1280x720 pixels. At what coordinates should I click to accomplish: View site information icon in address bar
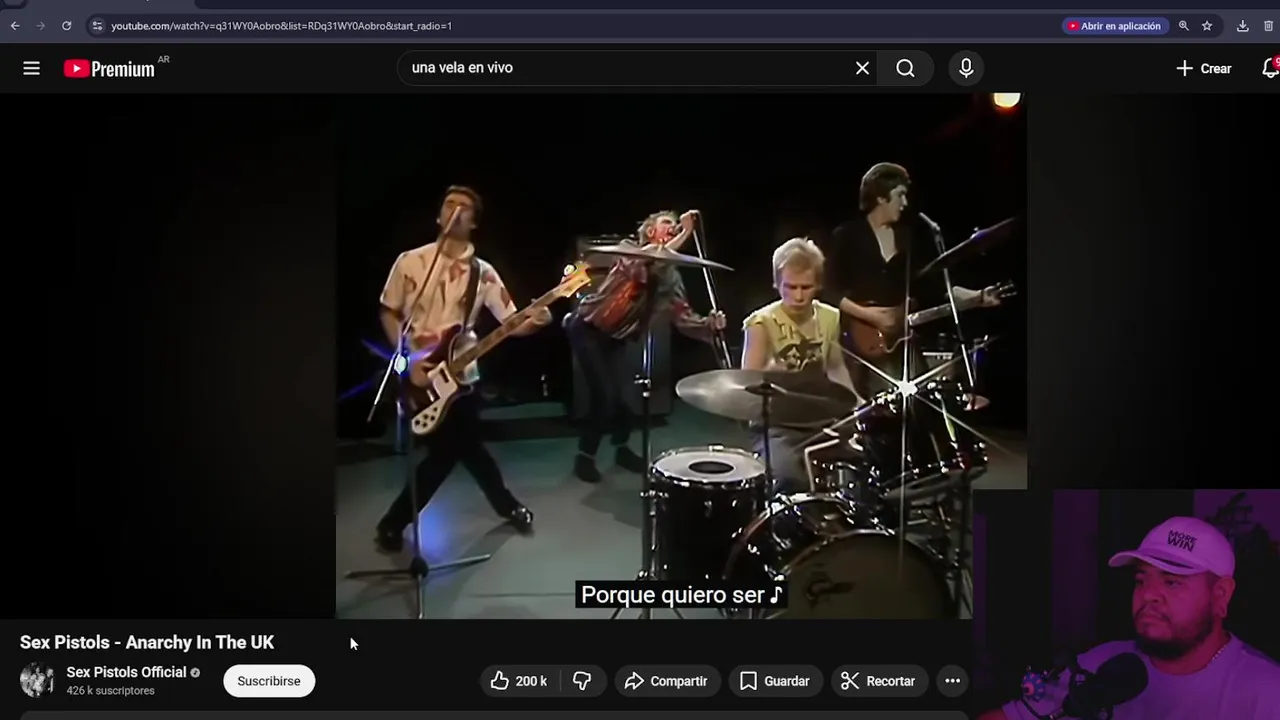(97, 26)
